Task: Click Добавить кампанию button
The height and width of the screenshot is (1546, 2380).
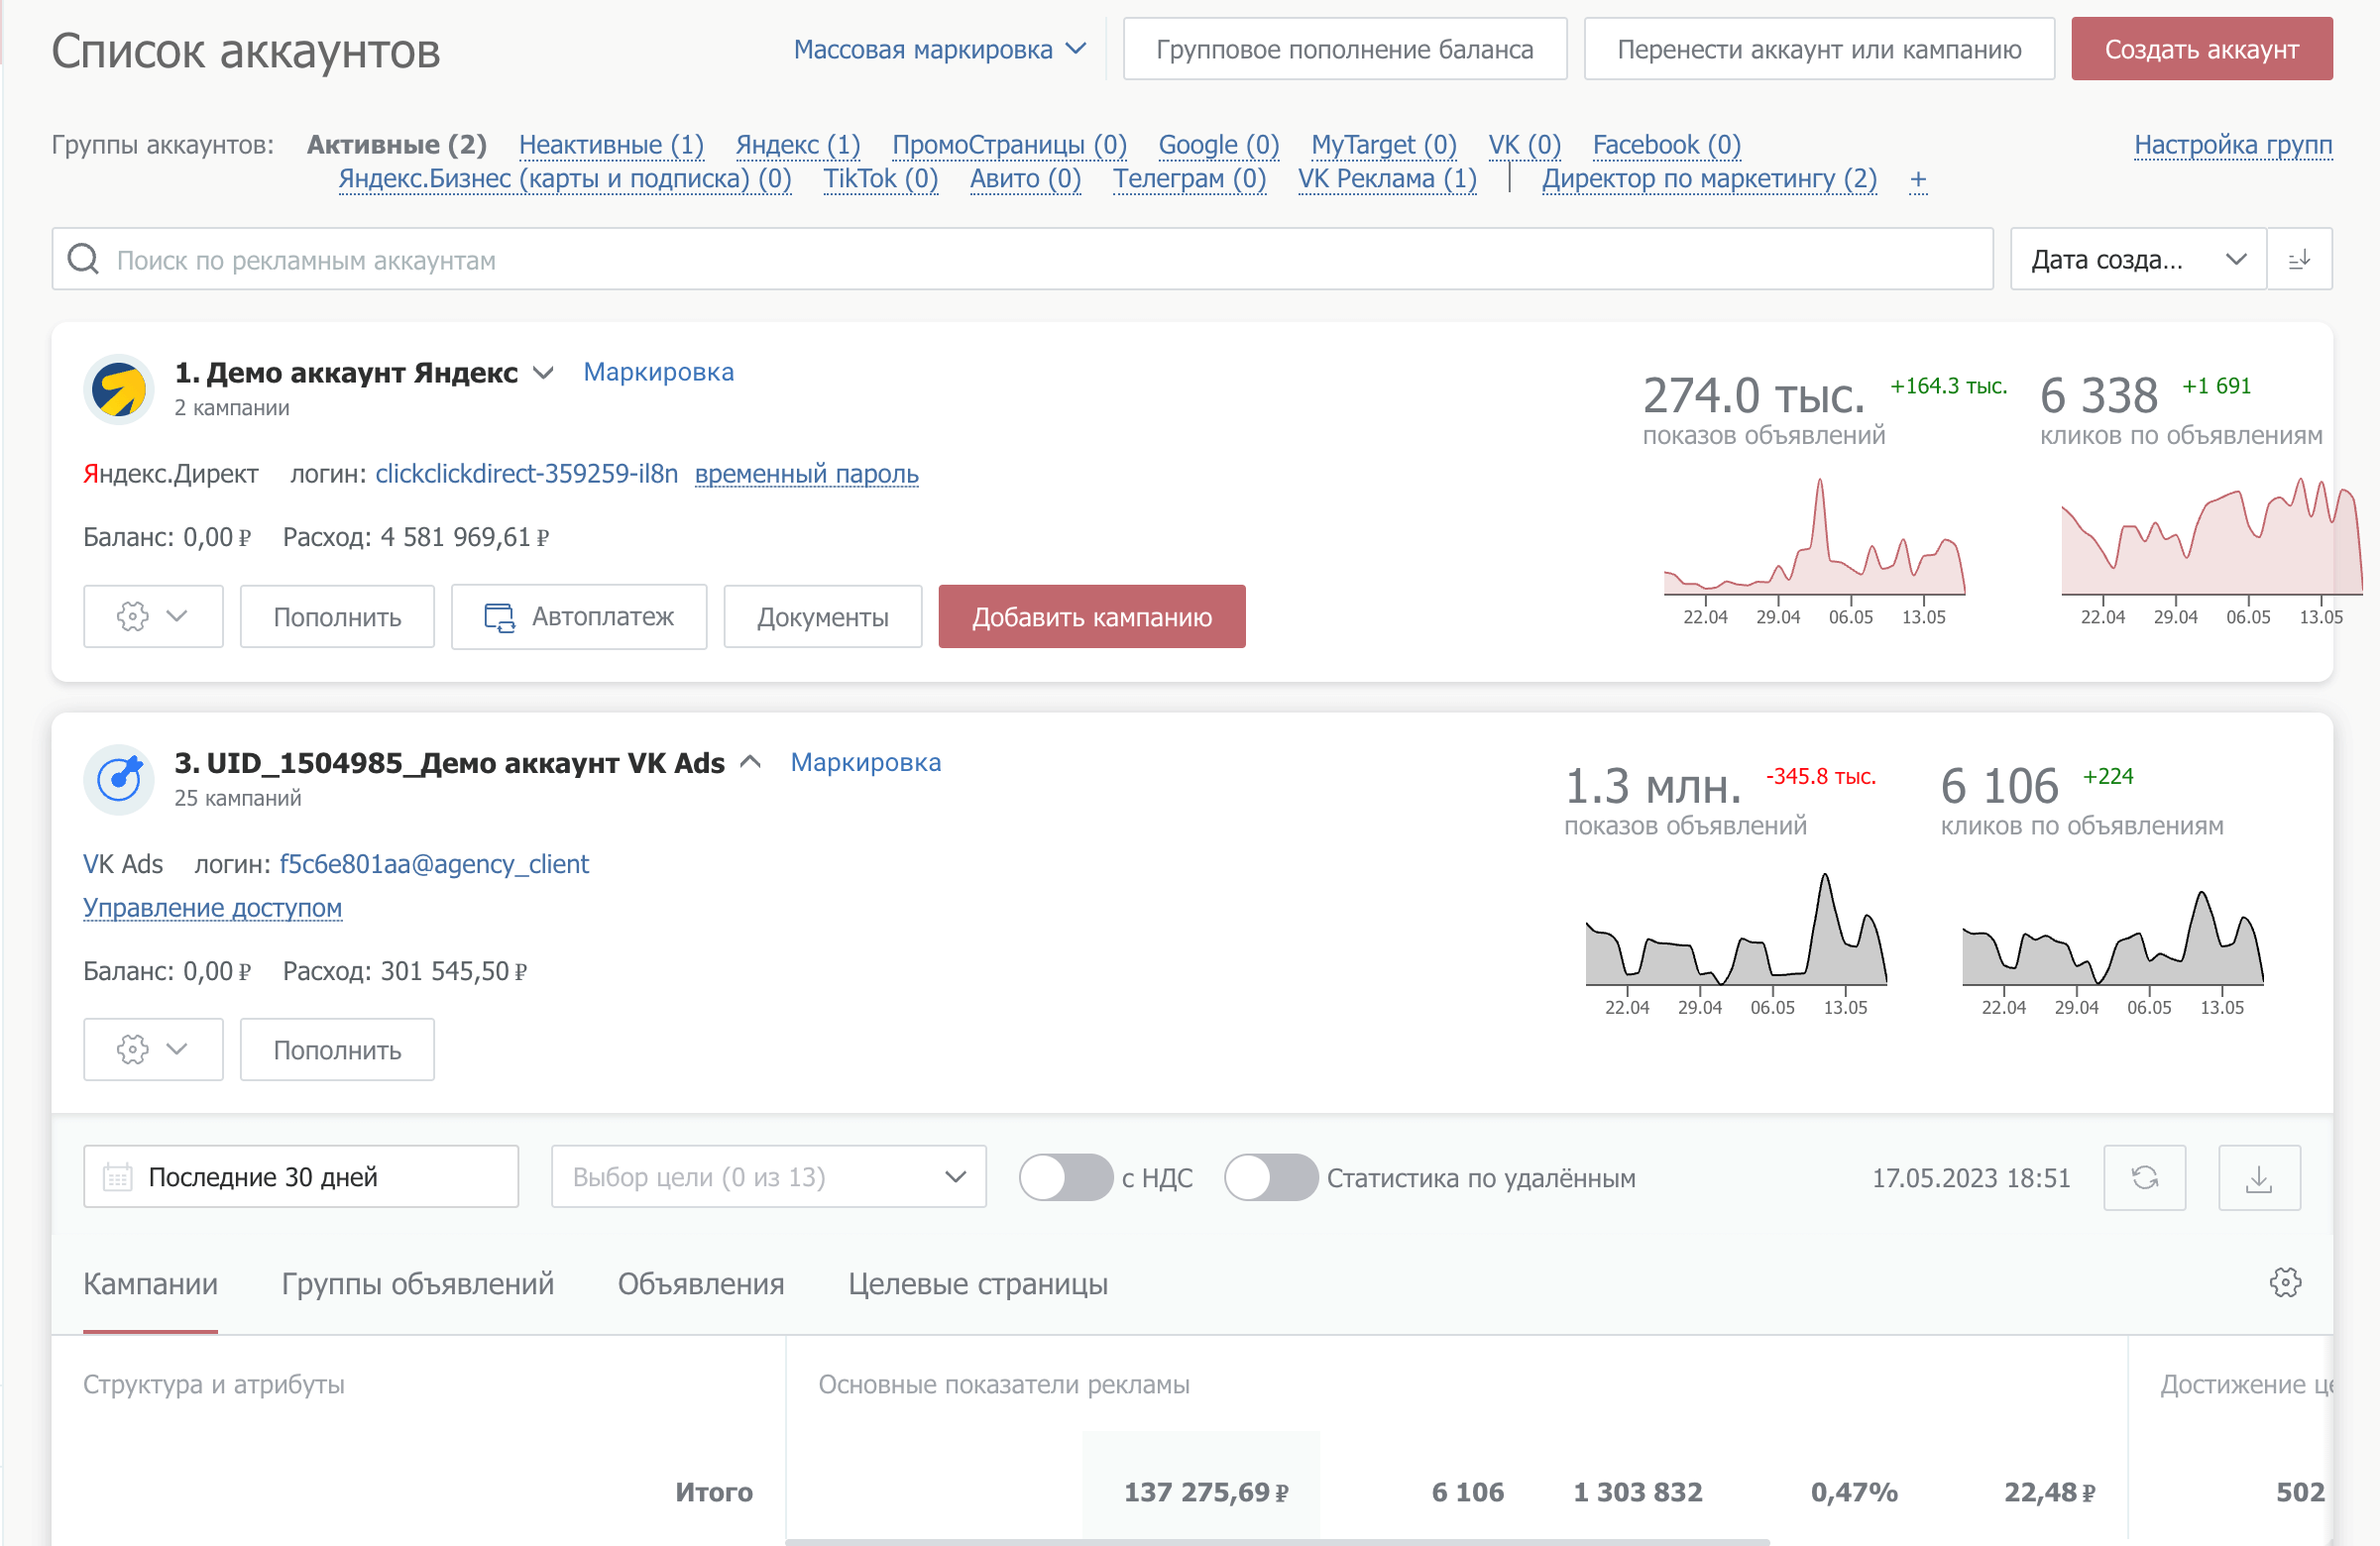Action: click(x=1091, y=617)
